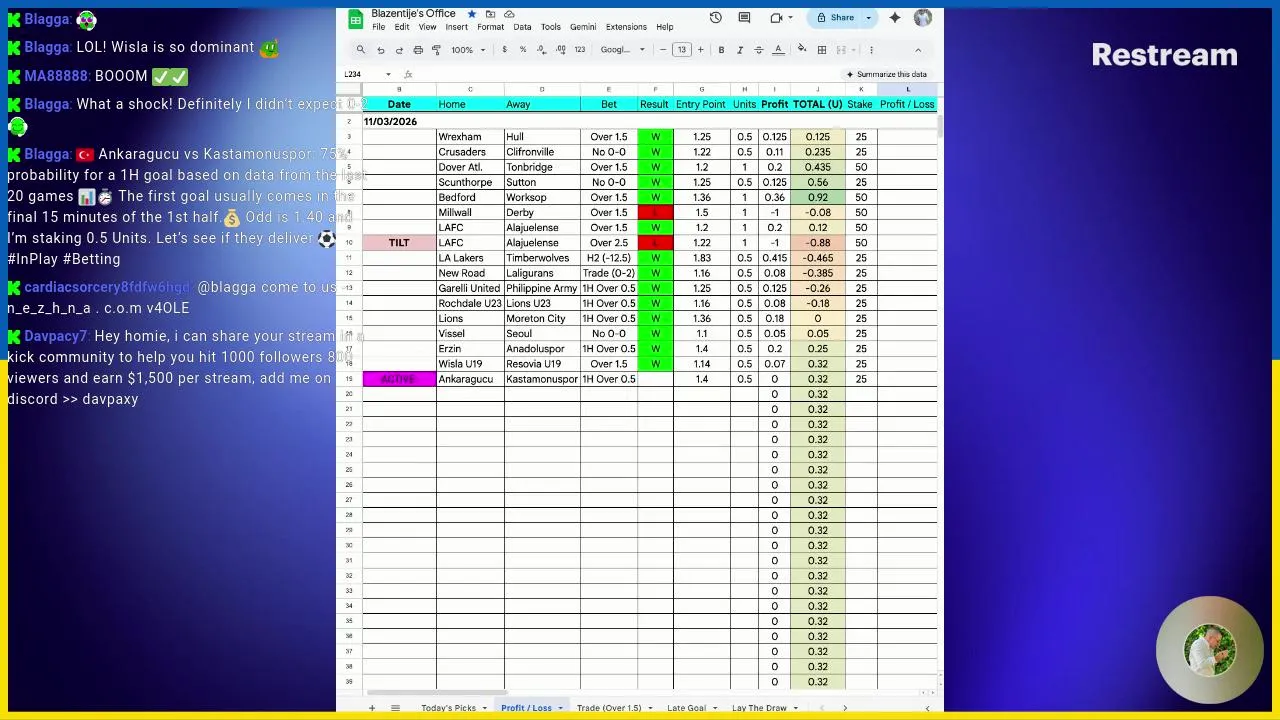Open the Data menu
1280x720 pixels.
click(522, 27)
